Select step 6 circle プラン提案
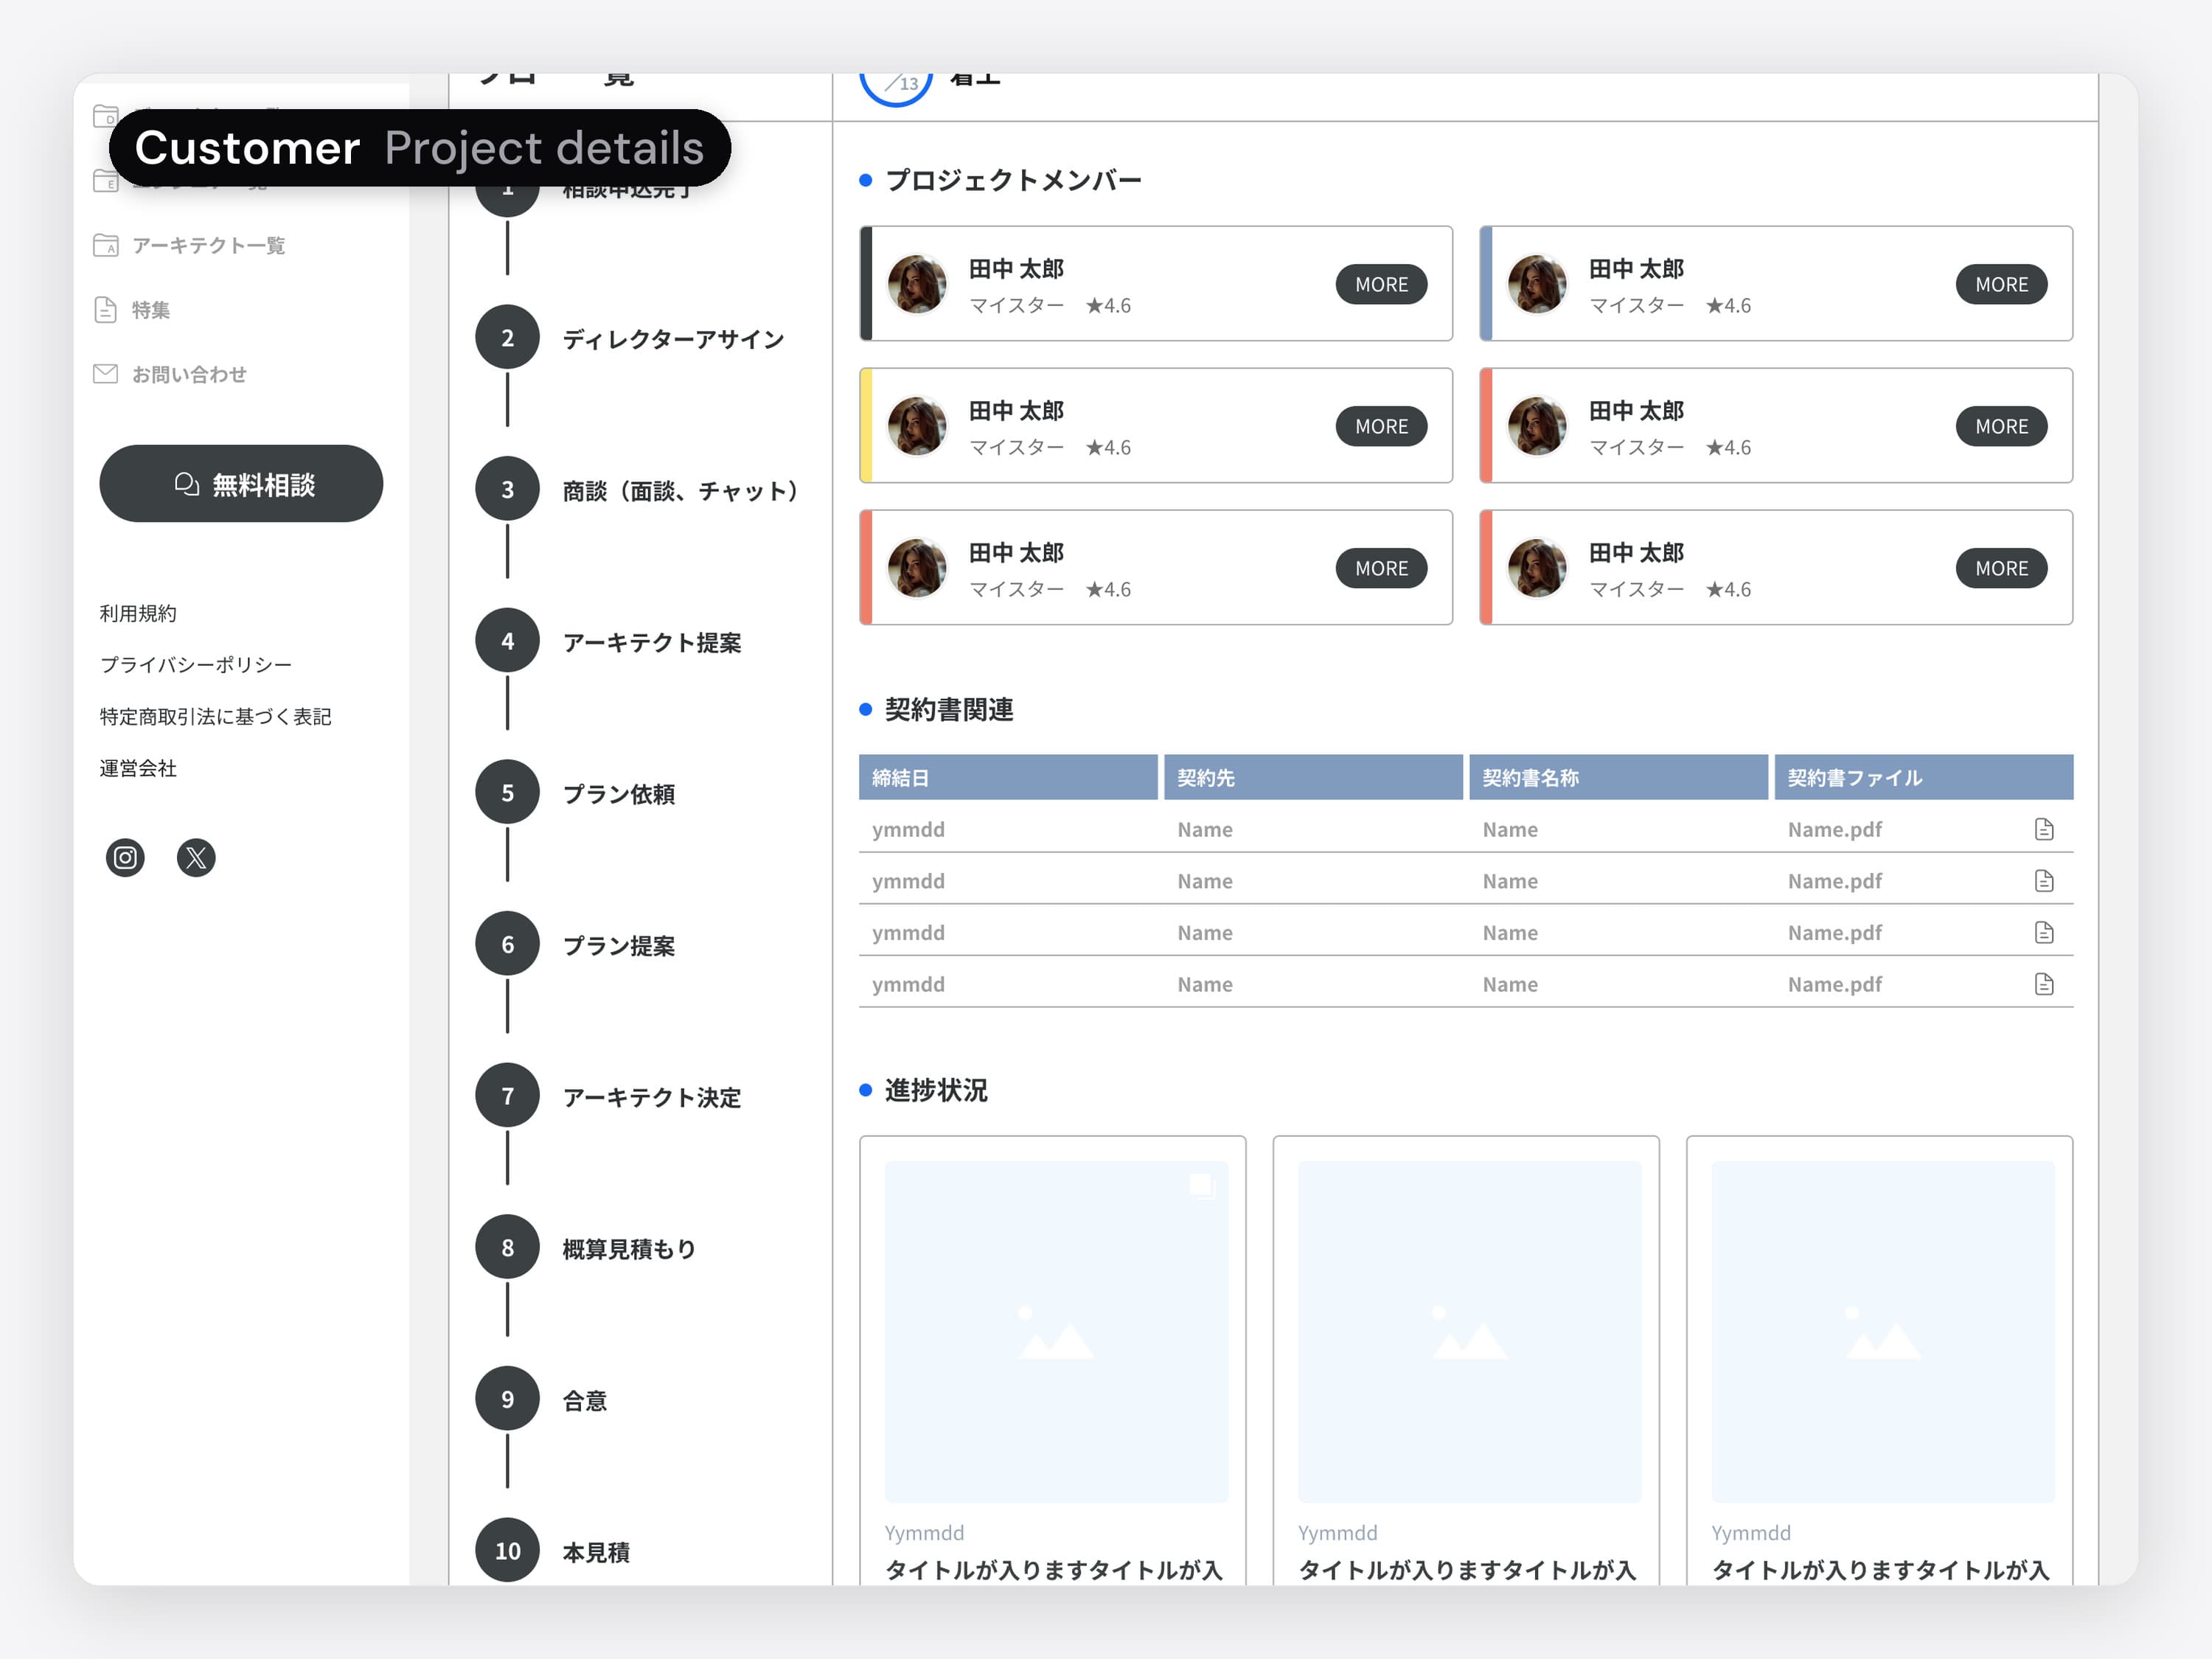 click(x=508, y=944)
